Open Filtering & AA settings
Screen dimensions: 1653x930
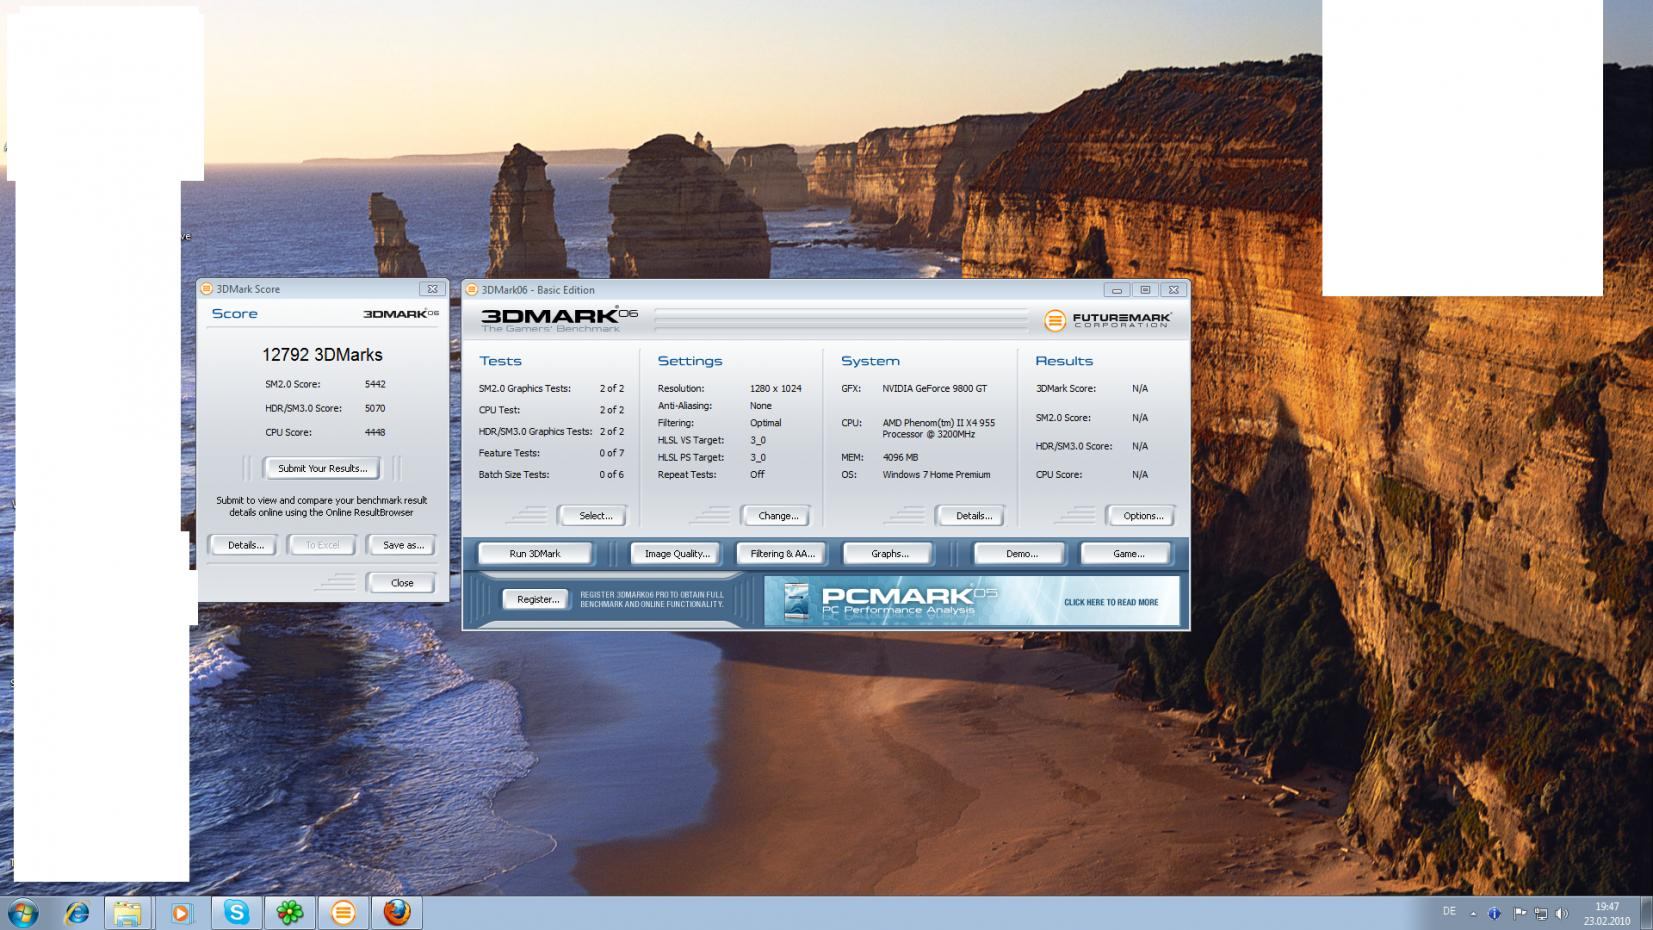[x=782, y=554]
